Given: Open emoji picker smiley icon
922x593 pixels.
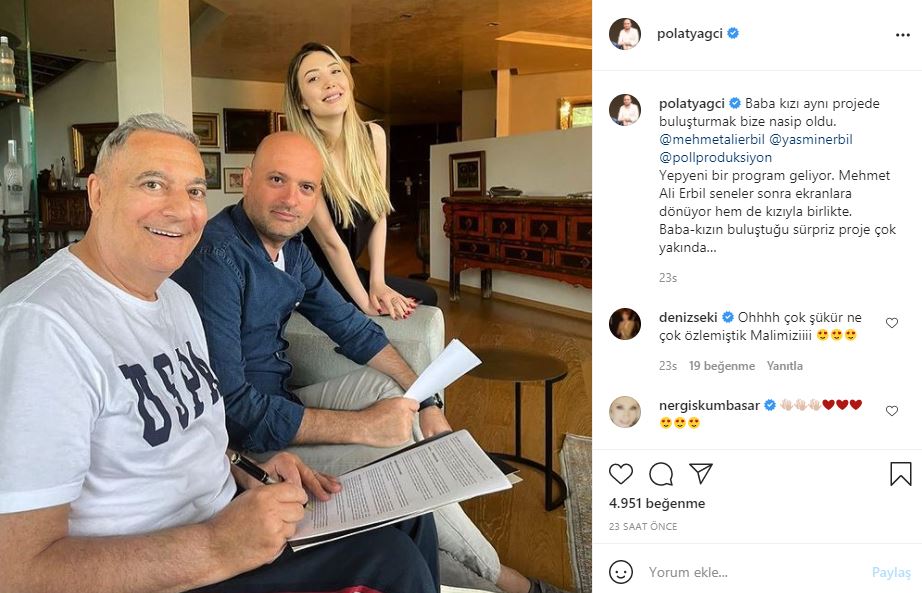Looking at the screenshot, I should [x=621, y=572].
